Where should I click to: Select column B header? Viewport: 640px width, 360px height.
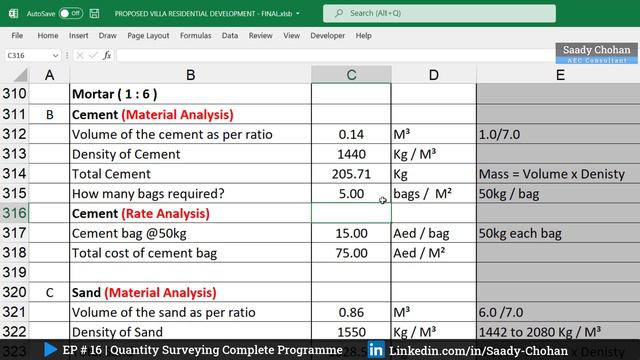(x=190, y=75)
